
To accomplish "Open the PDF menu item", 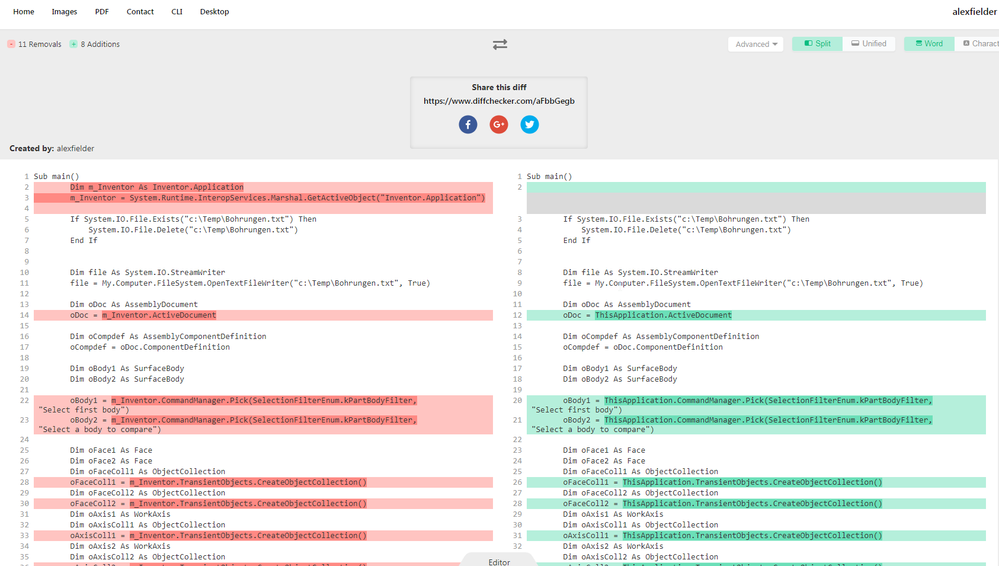I will coord(102,11).
